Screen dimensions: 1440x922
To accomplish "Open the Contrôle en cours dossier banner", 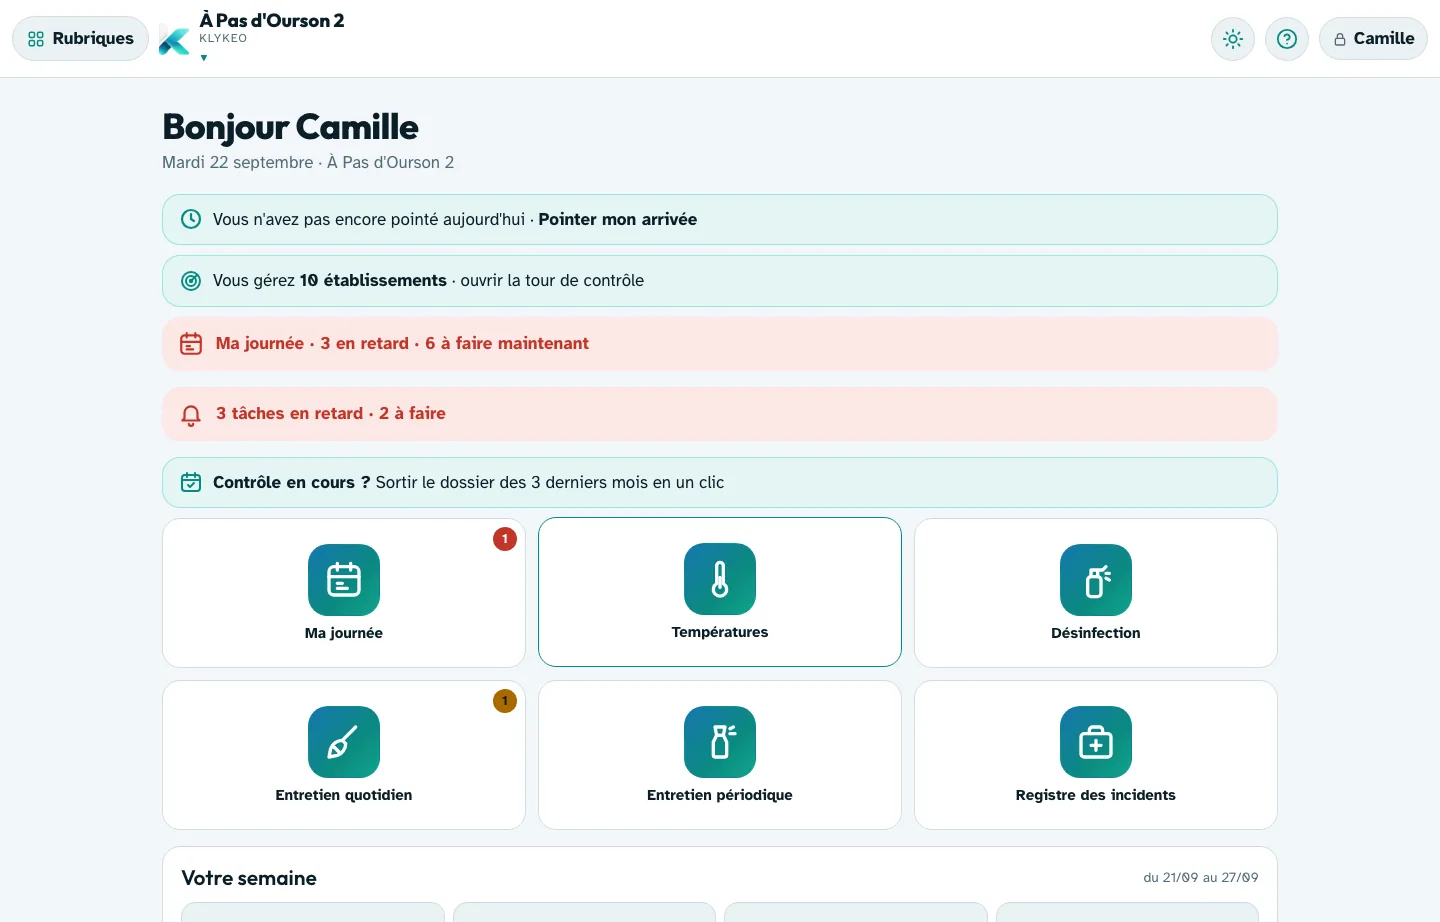I will tap(720, 483).
